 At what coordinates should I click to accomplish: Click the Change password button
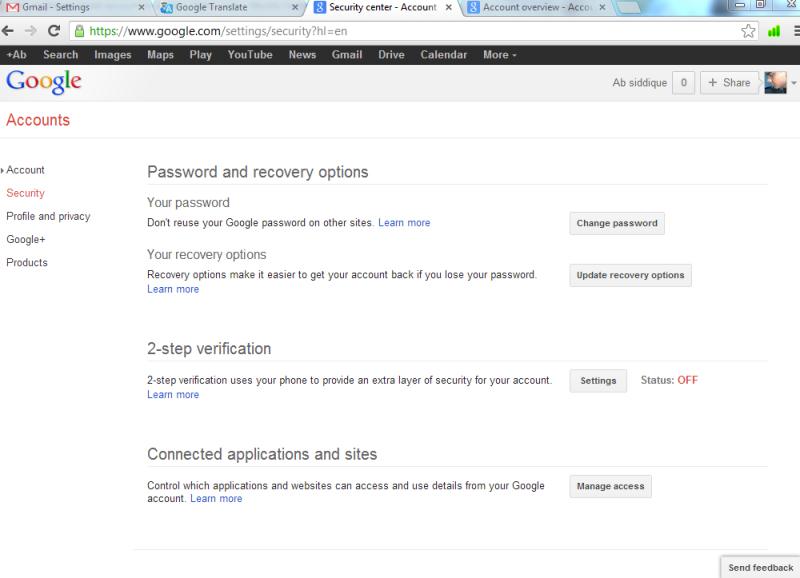617,223
